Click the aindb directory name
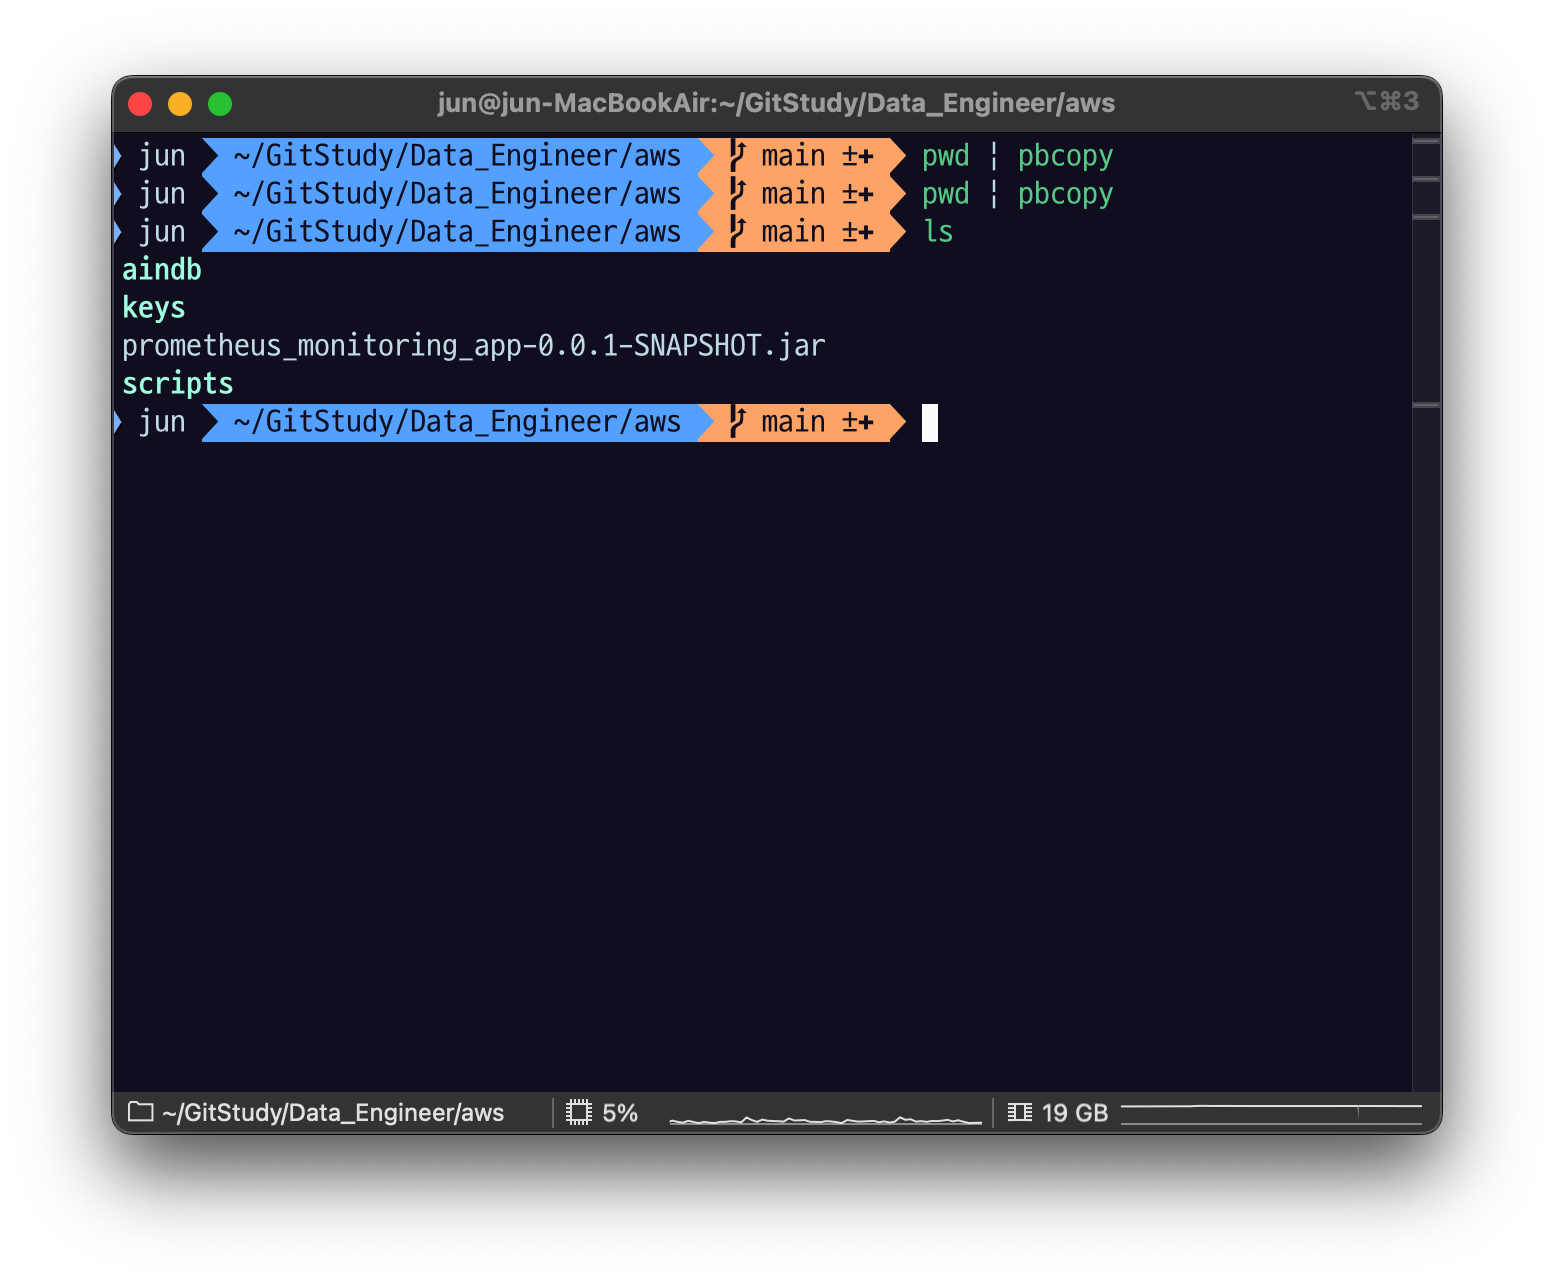 tap(162, 270)
